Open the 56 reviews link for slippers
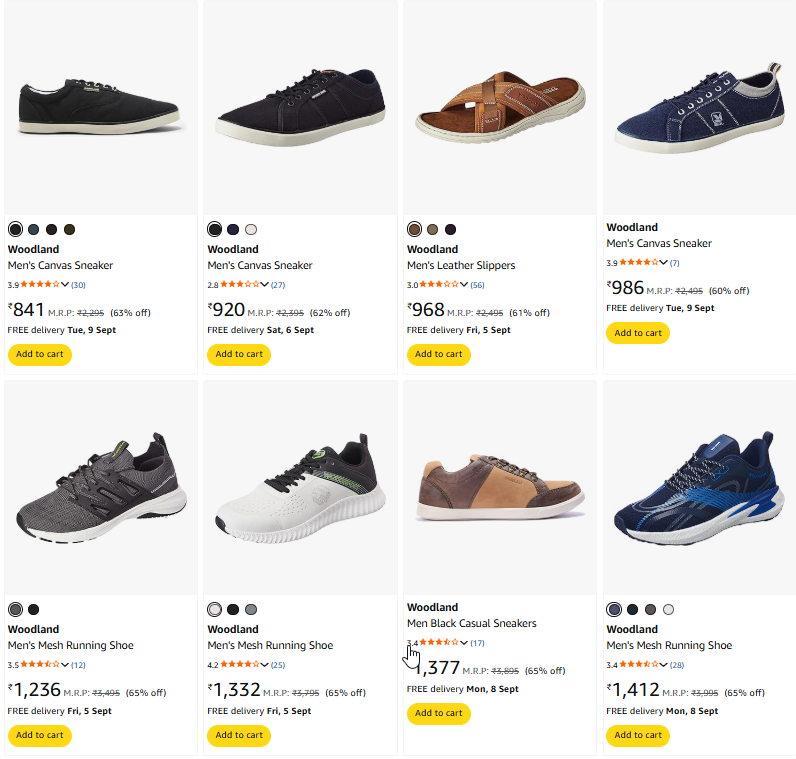 tap(478, 285)
